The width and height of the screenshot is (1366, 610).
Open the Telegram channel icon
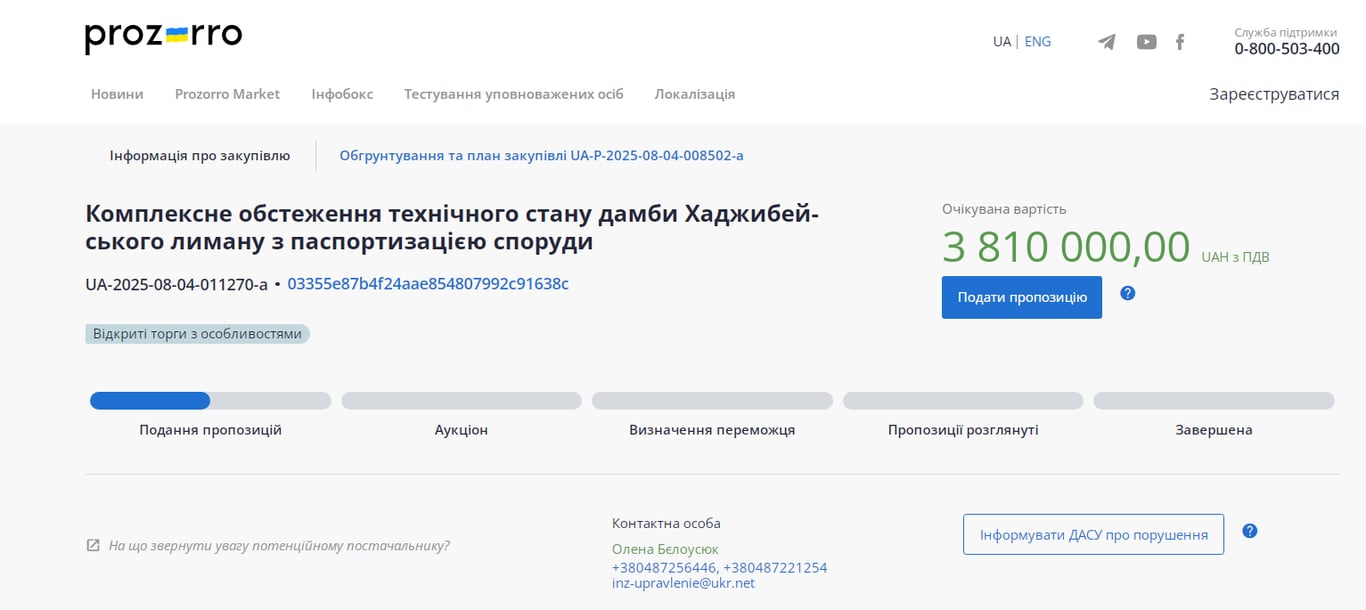(x=1106, y=42)
